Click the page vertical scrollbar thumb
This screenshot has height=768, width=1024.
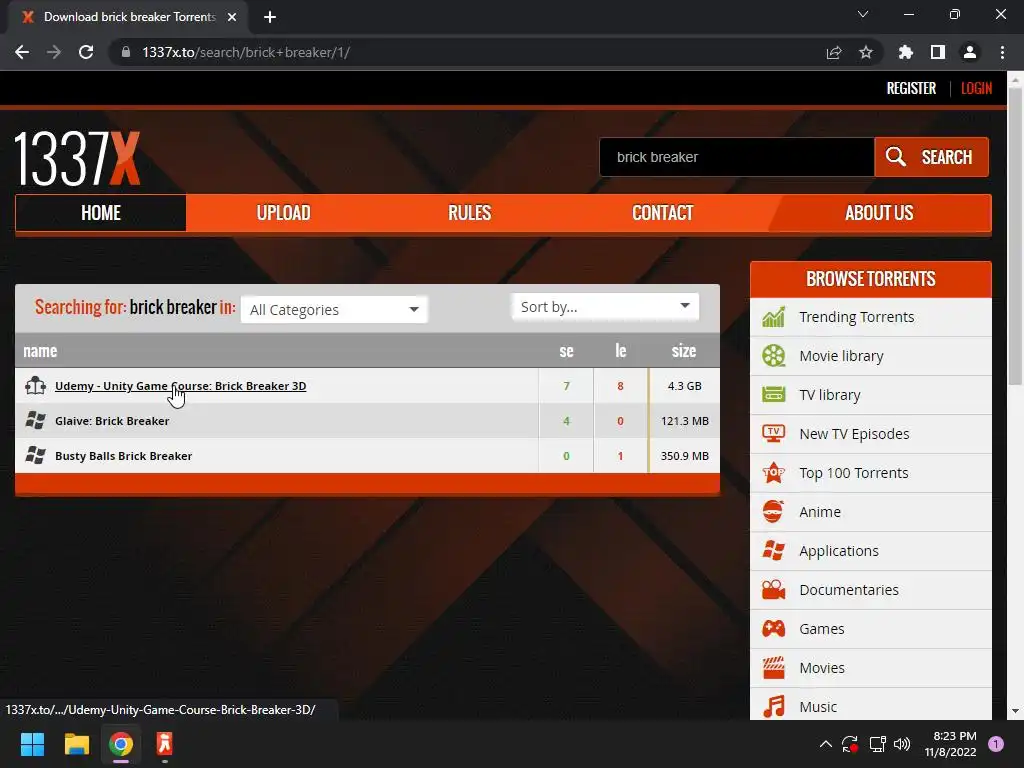click(1015, 236)
